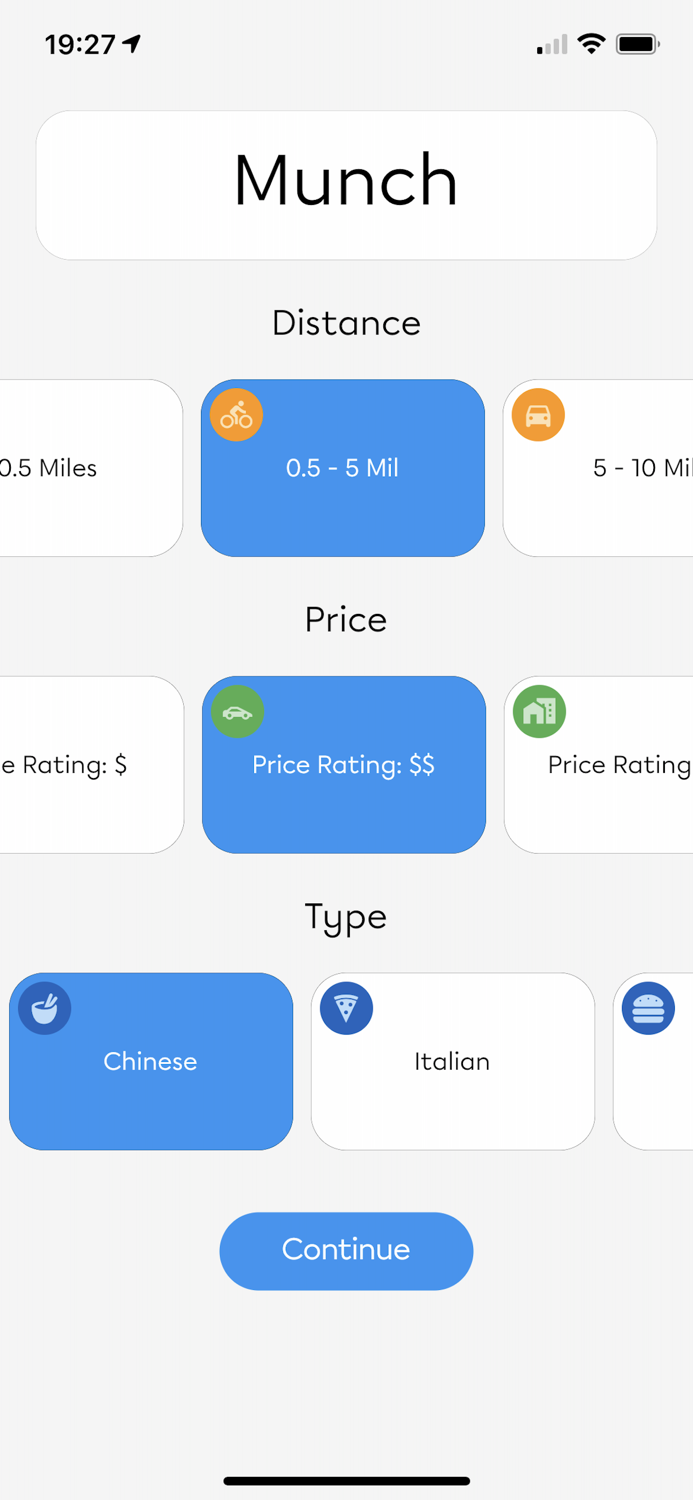
Task: Tap the Munch title banner
Action: [x=346, y=184]
